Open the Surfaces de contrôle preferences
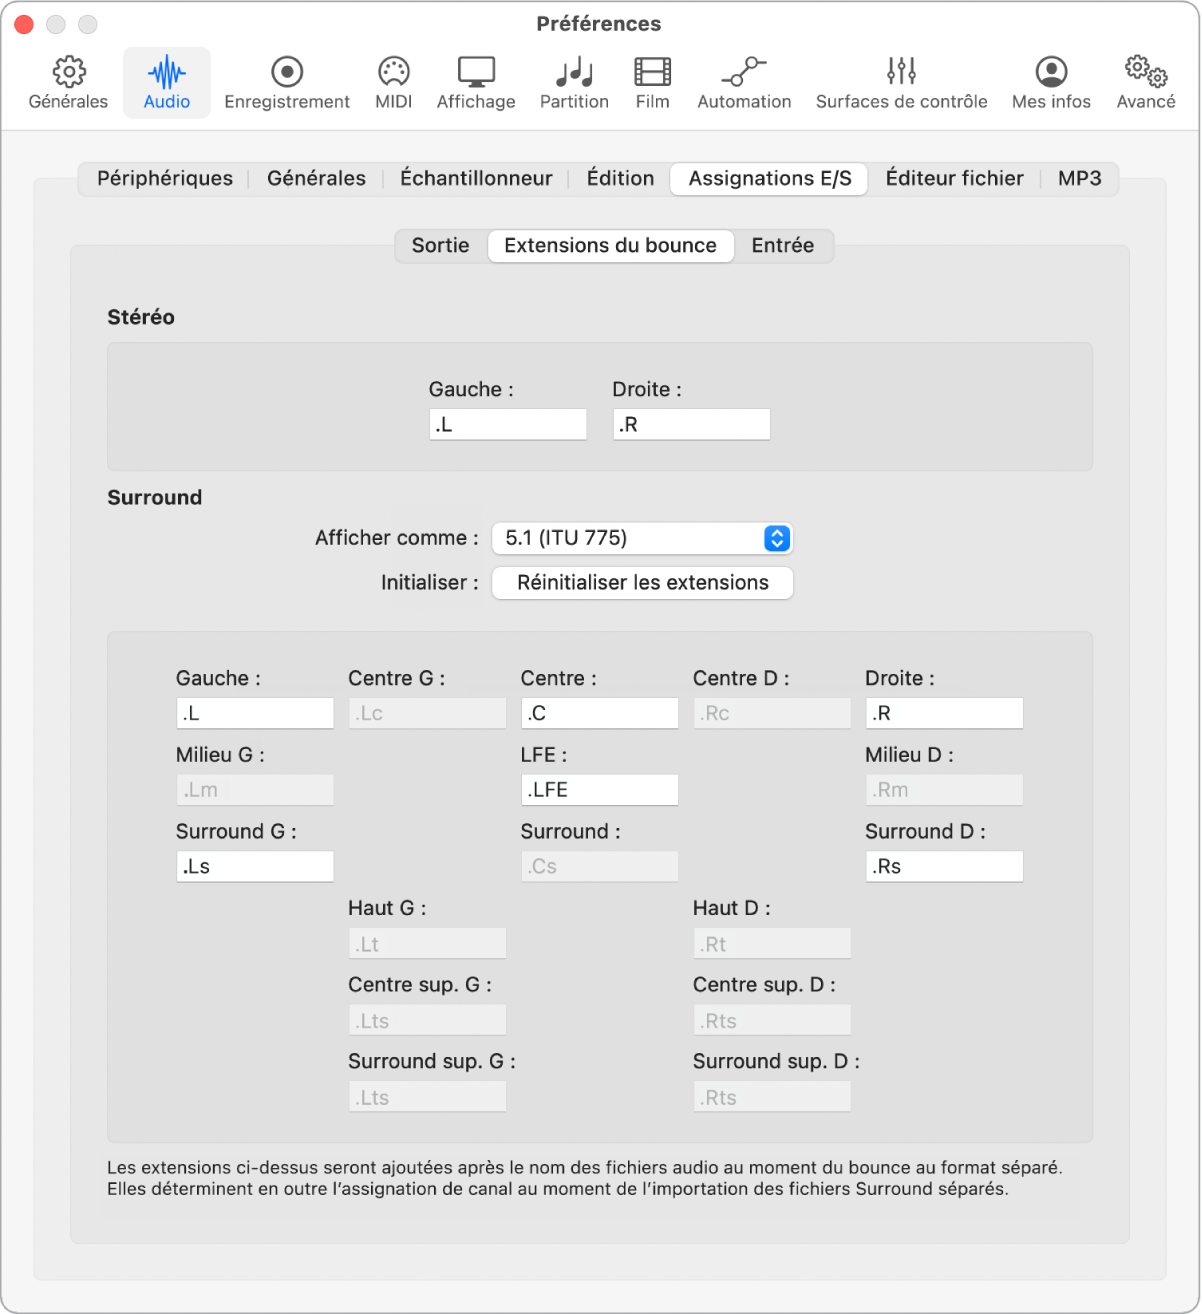The height and width of the screenshot is (1314, 1202). (901, 81)
